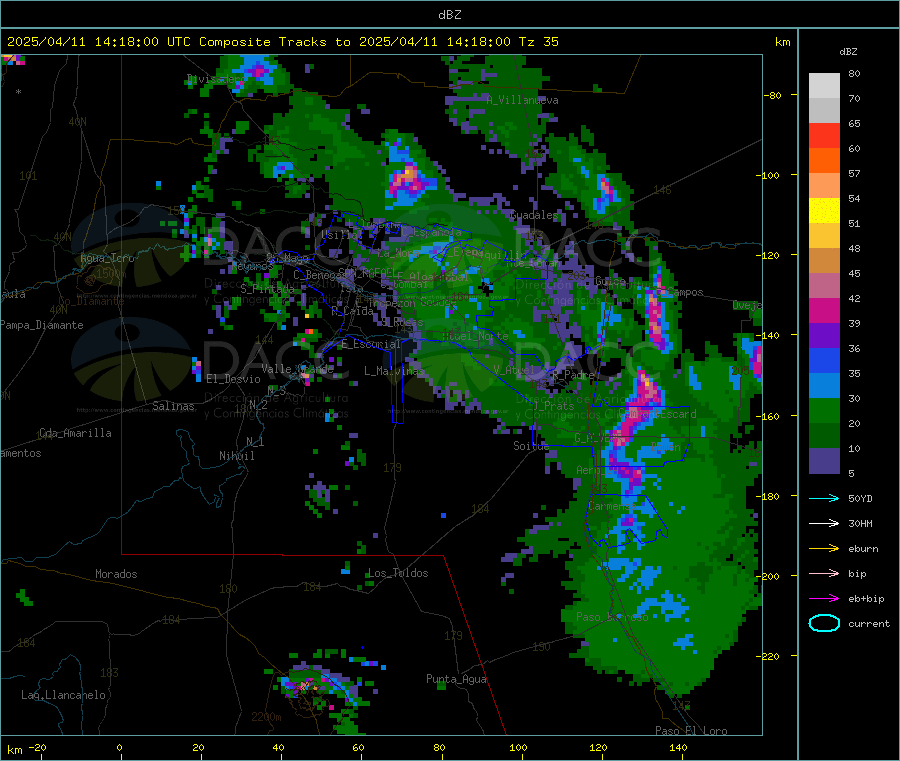Click the 'S_Pintada' map label
The height and width of the screenshot is (761, 900).
pos(267,288)
